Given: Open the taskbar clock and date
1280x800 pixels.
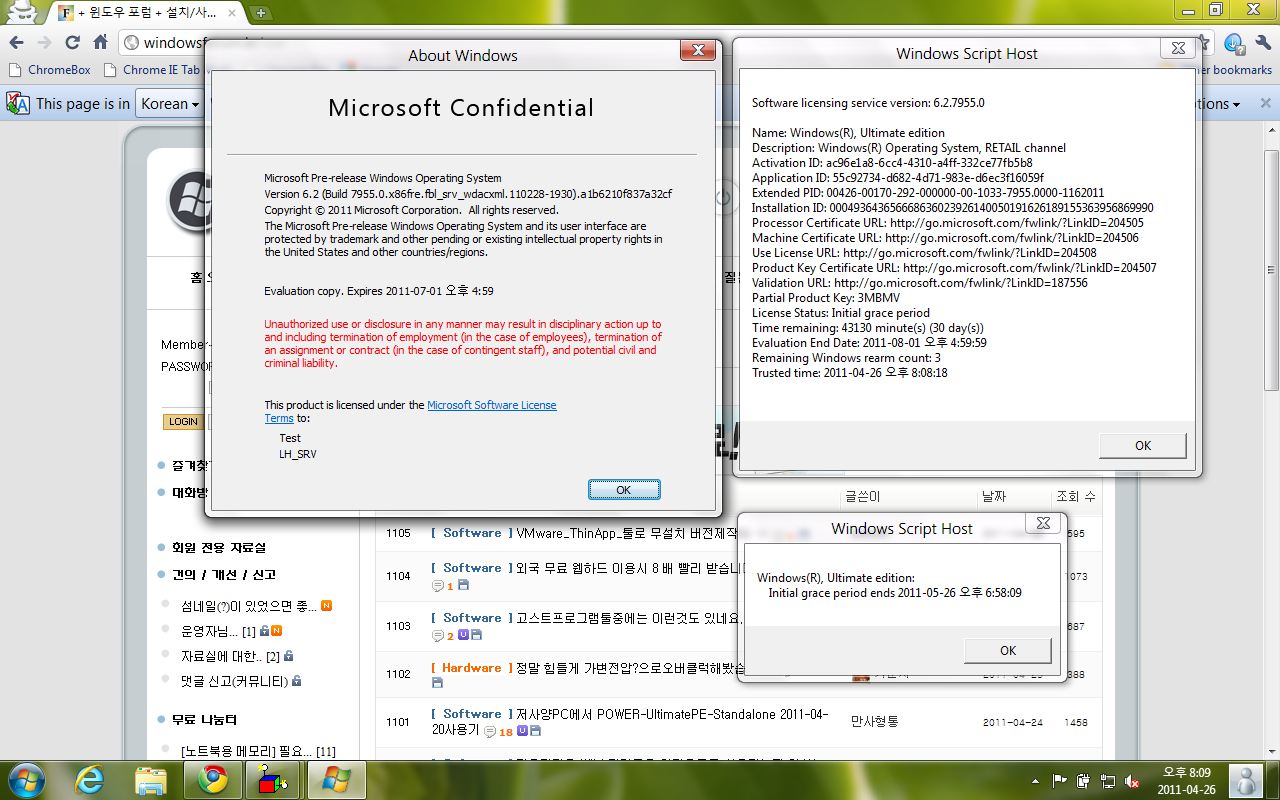Looking at the screenshot, I should [x=1187, y=780].
